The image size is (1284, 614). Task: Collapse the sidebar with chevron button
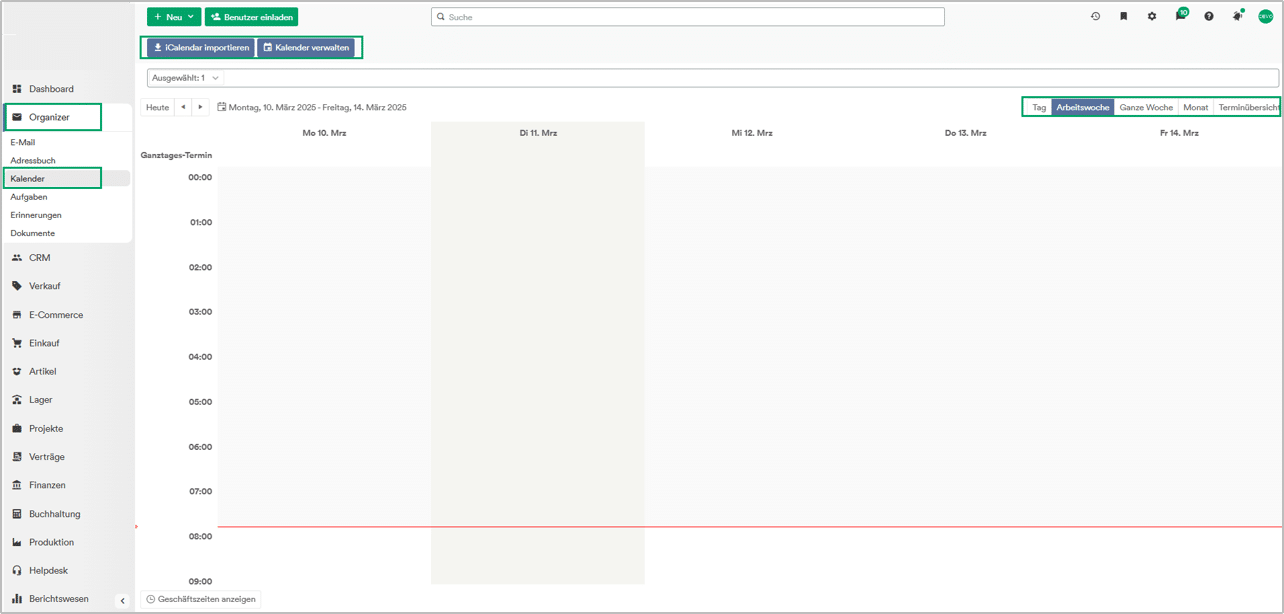pos(123,601)
